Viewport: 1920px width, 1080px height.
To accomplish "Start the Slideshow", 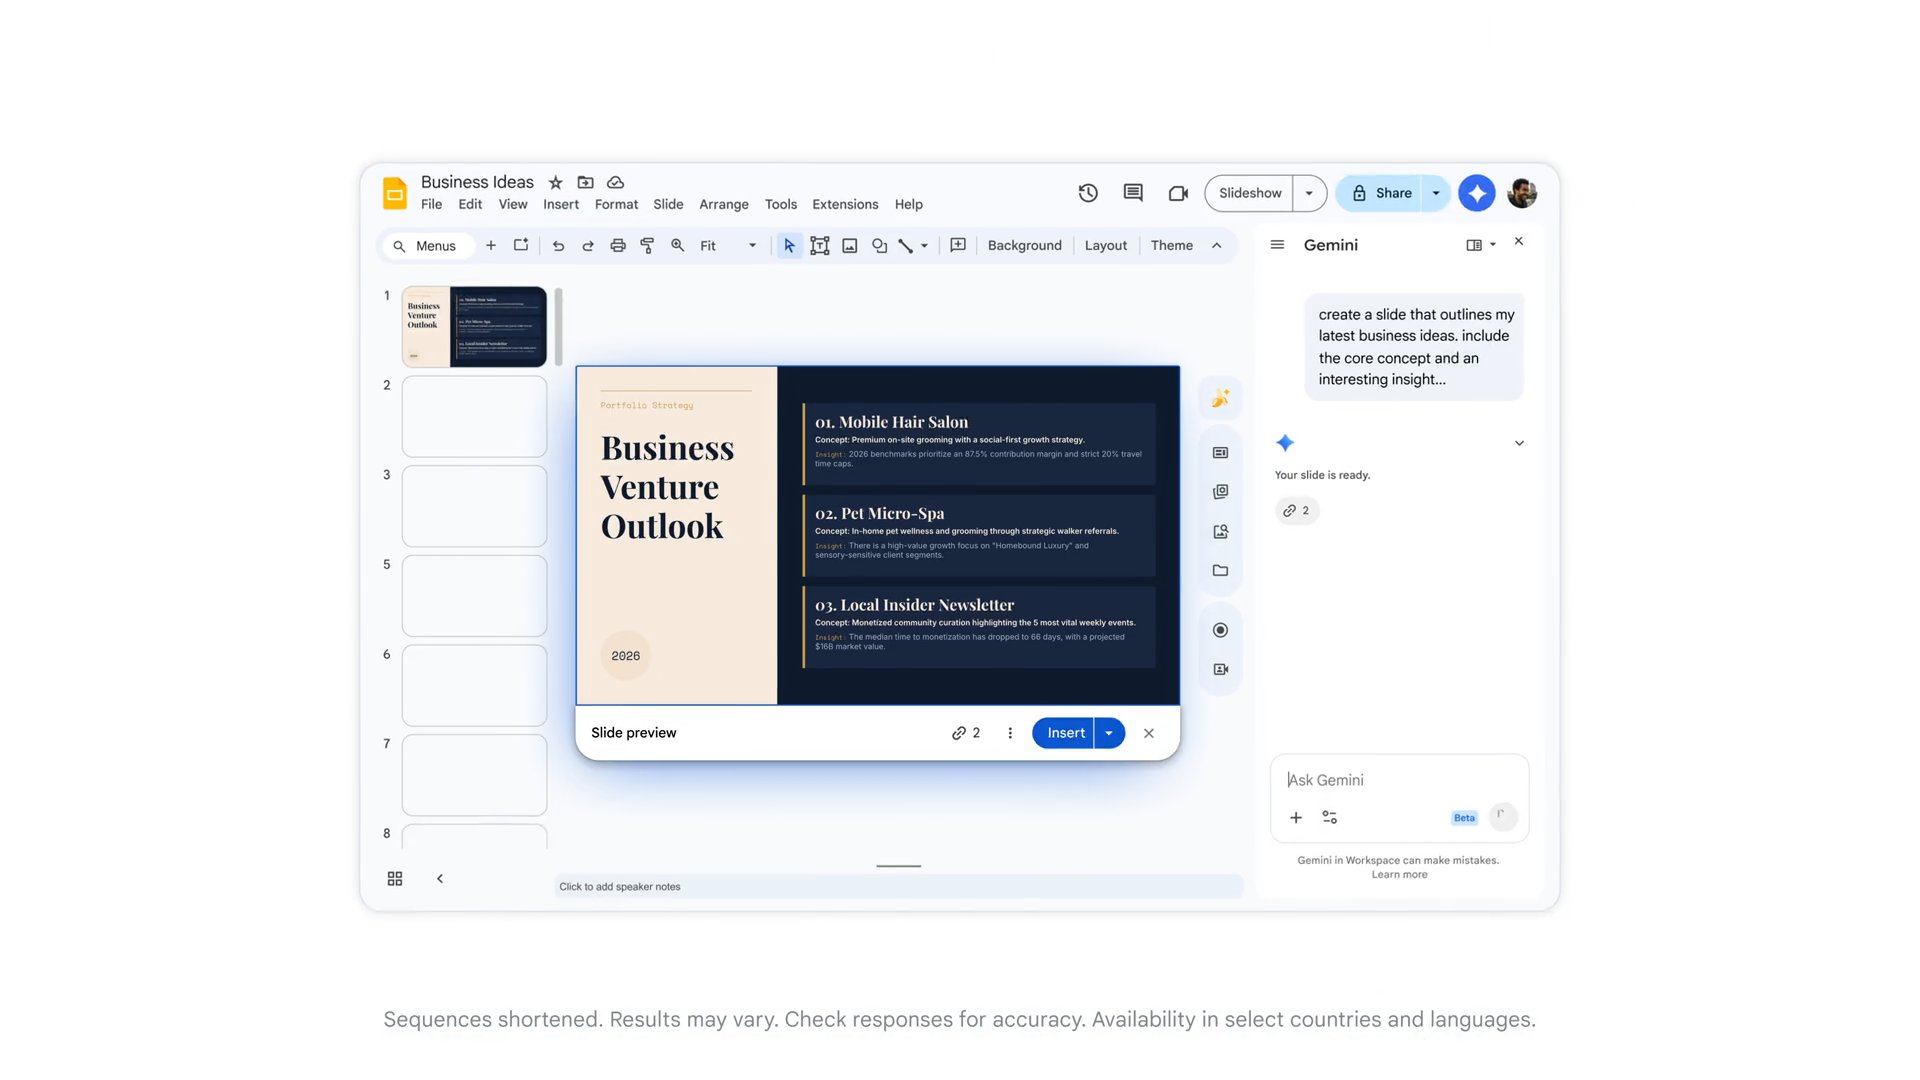I will tap(1250, 193).
